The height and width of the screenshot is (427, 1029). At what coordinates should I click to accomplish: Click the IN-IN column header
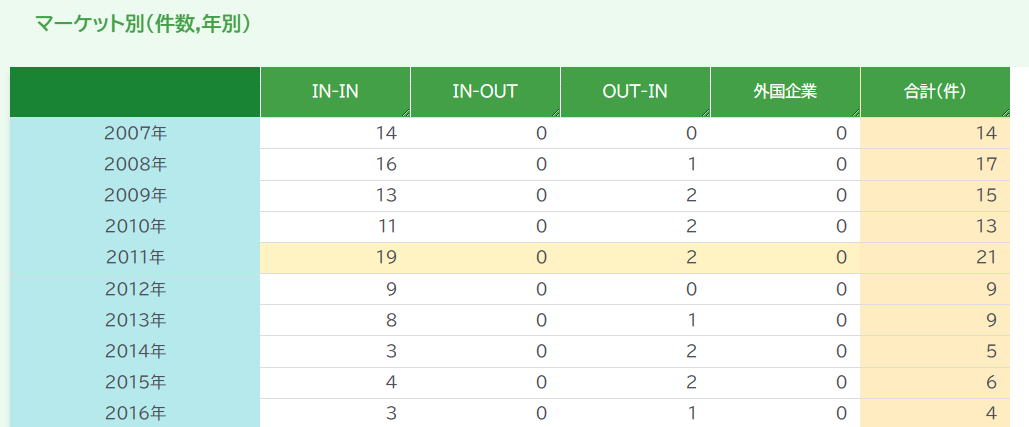click(x=335, y=92)
